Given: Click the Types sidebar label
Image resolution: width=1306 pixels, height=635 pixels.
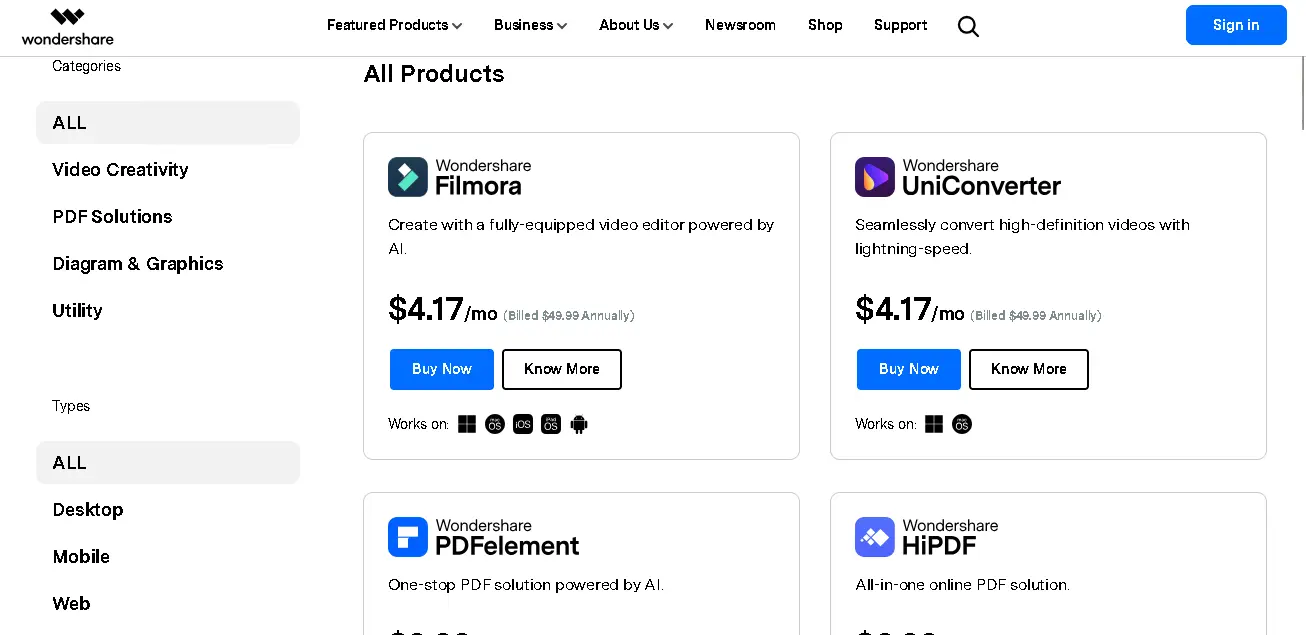Looking at the screenshot, I should click(x=71, y=406).
